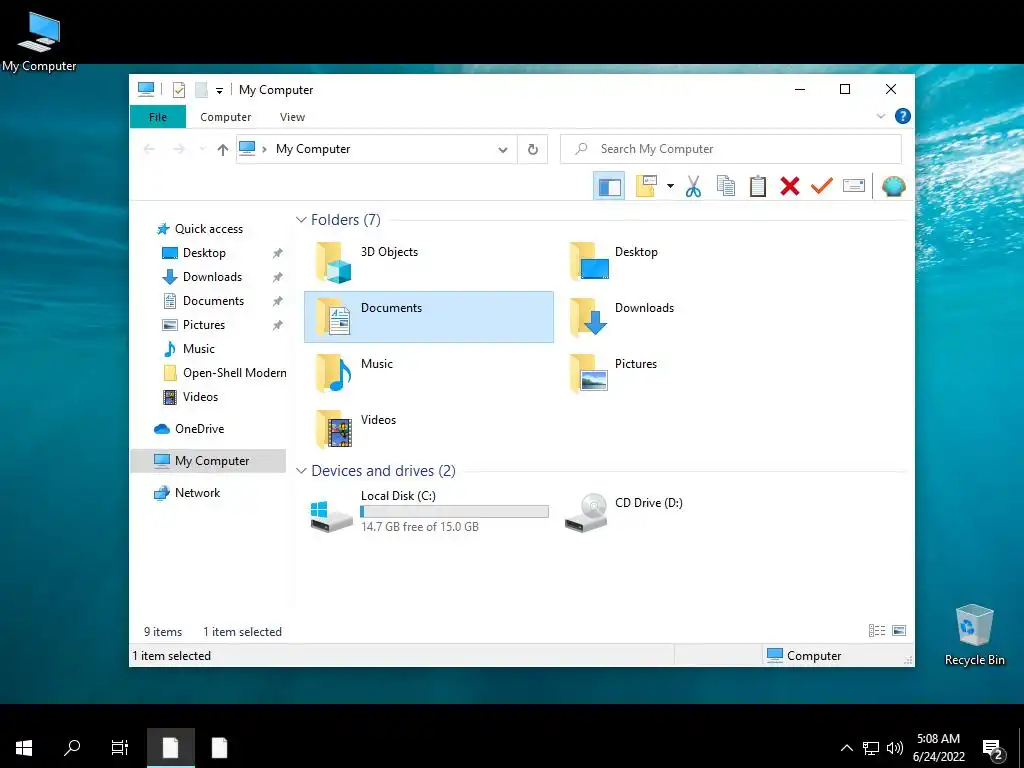Open the recent locations dropdown arrow
The height and width of the screenshot is (768, 1024).
point(202,150)
